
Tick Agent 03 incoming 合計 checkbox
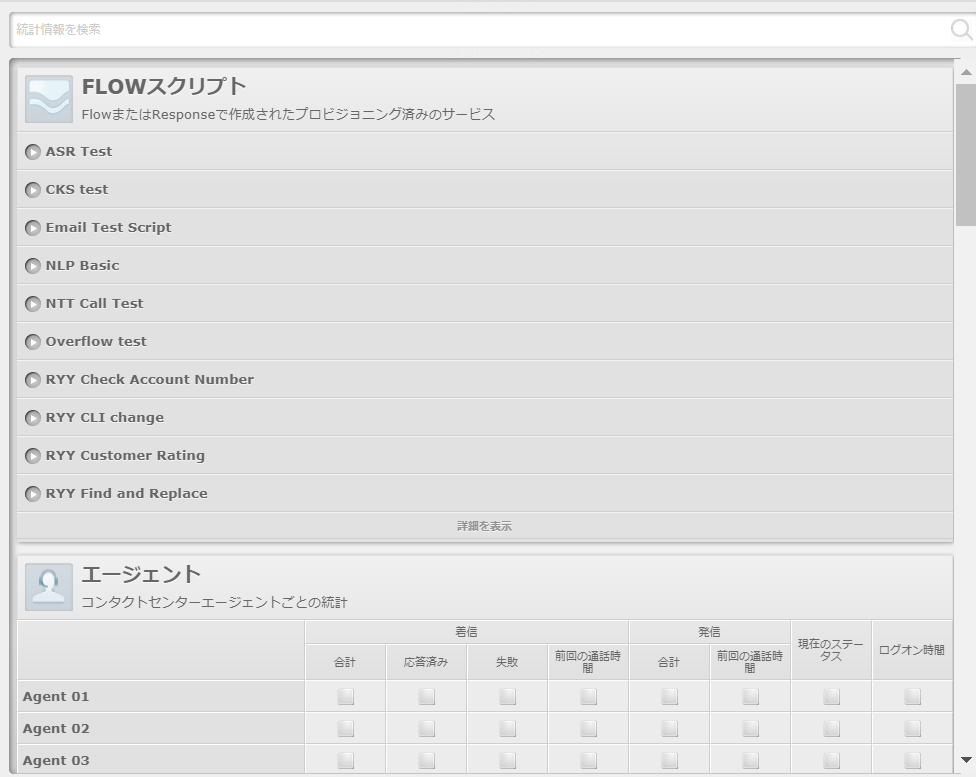[345, 760]
